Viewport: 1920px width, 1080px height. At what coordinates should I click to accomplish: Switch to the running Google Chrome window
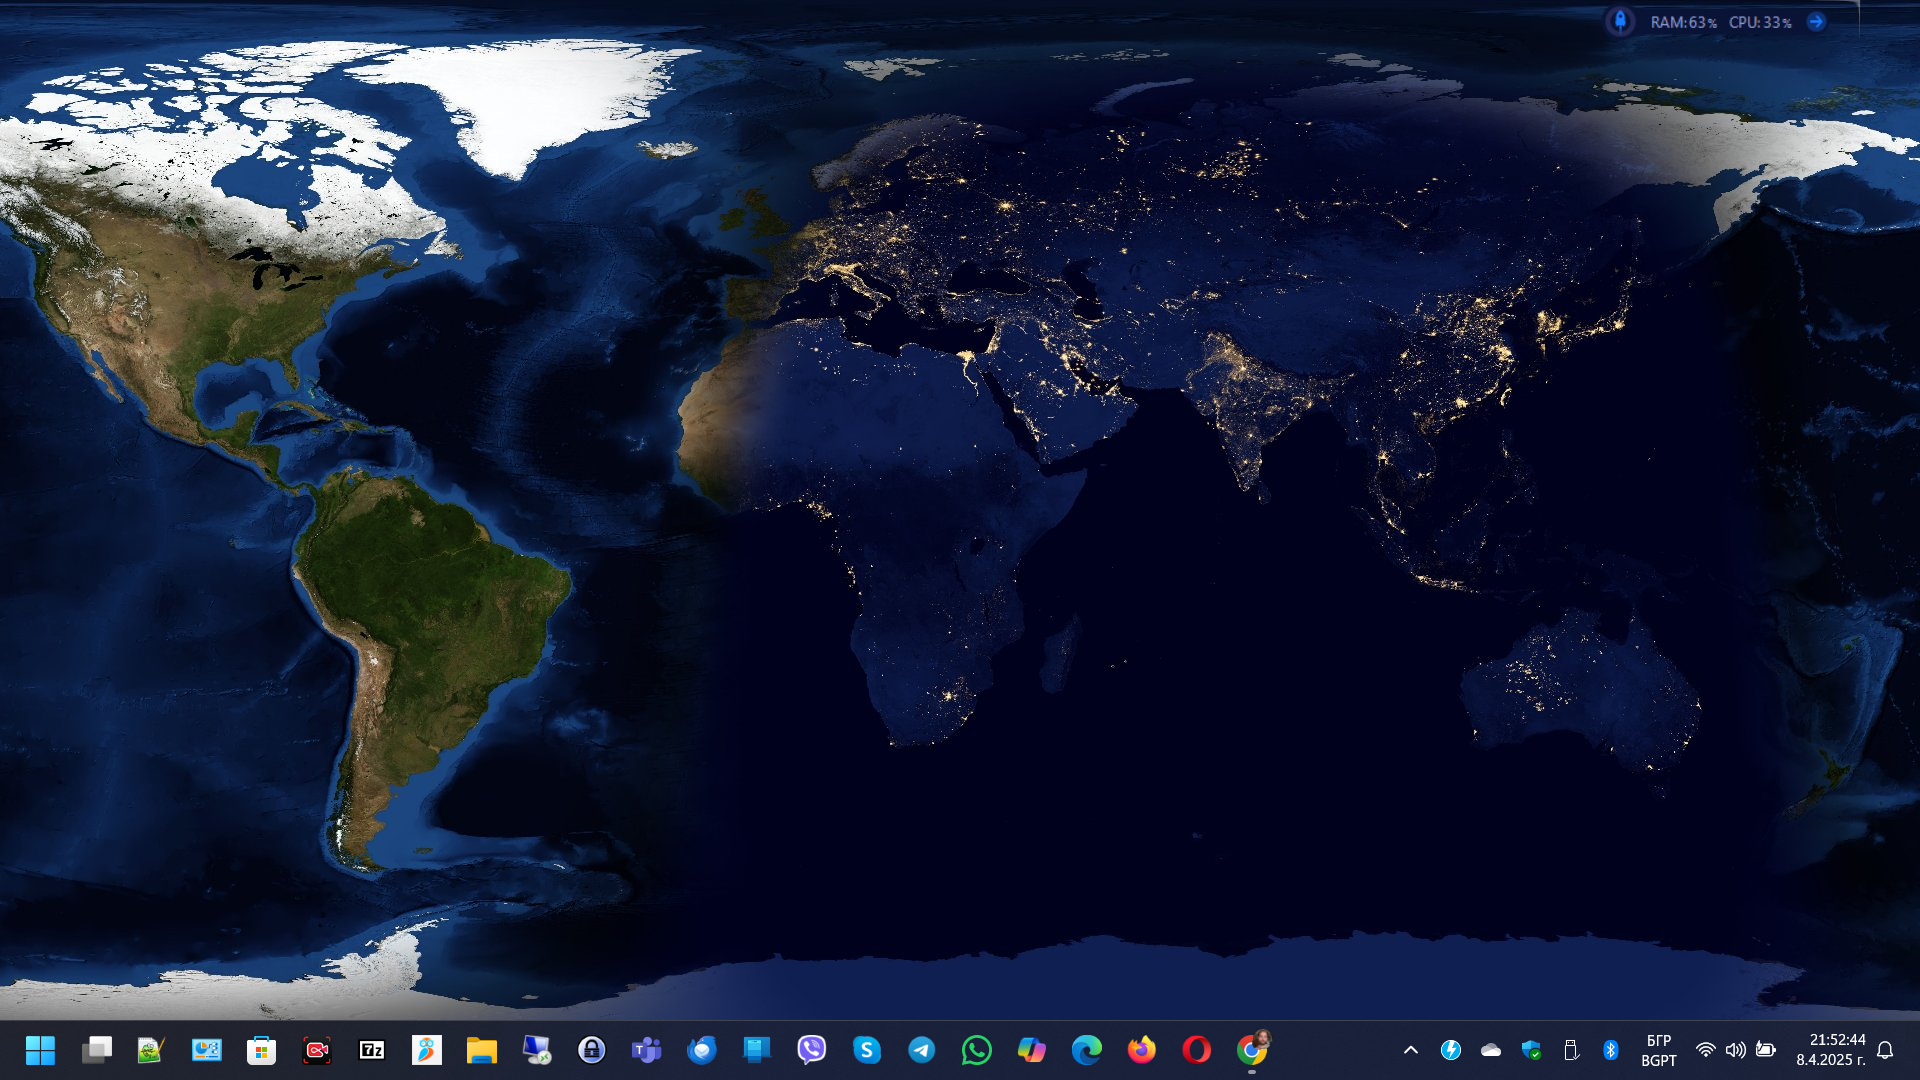(1252, 1050)
